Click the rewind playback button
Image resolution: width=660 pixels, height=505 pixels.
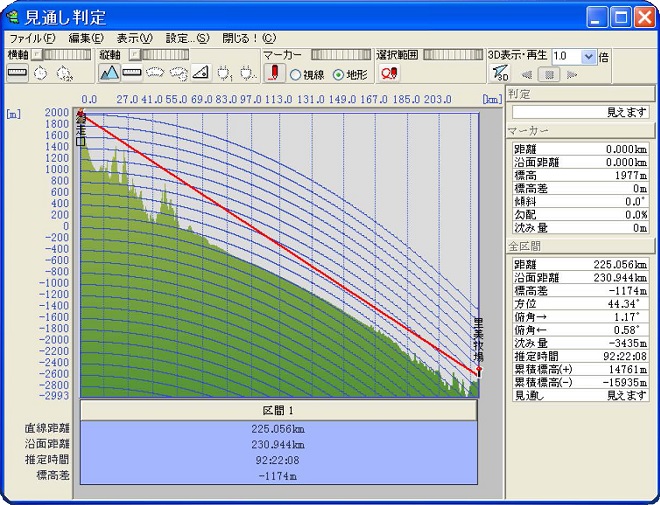coord(527,75)
